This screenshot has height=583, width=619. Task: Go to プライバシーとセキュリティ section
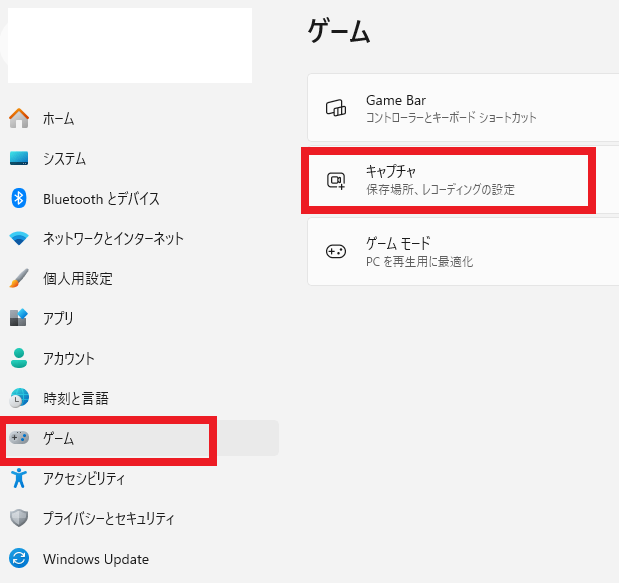coord(109,519)
